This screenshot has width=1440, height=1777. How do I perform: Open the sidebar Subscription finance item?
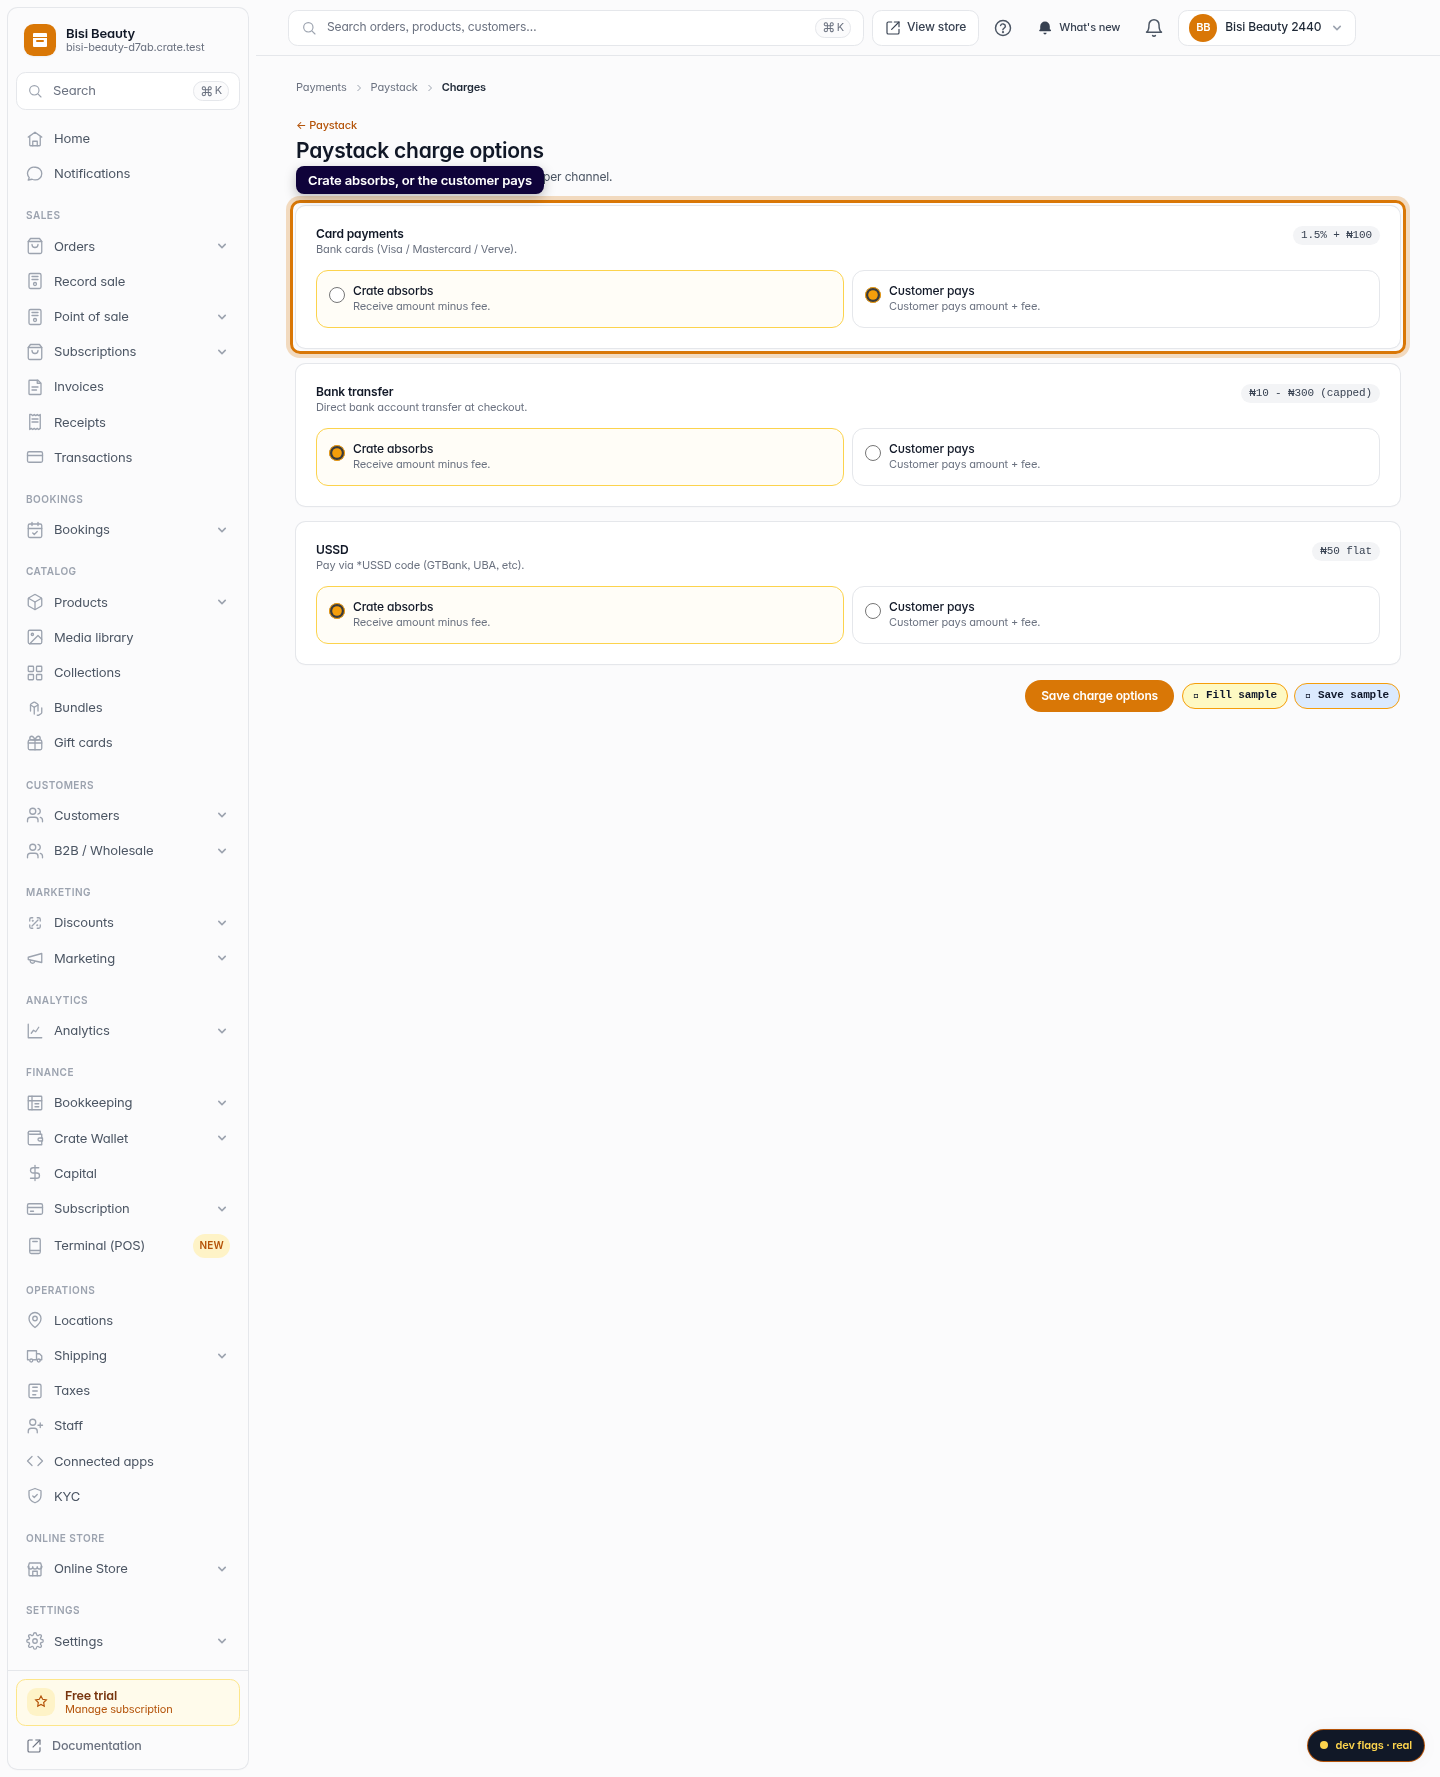pyautogui.click(x=128, y=1209)
